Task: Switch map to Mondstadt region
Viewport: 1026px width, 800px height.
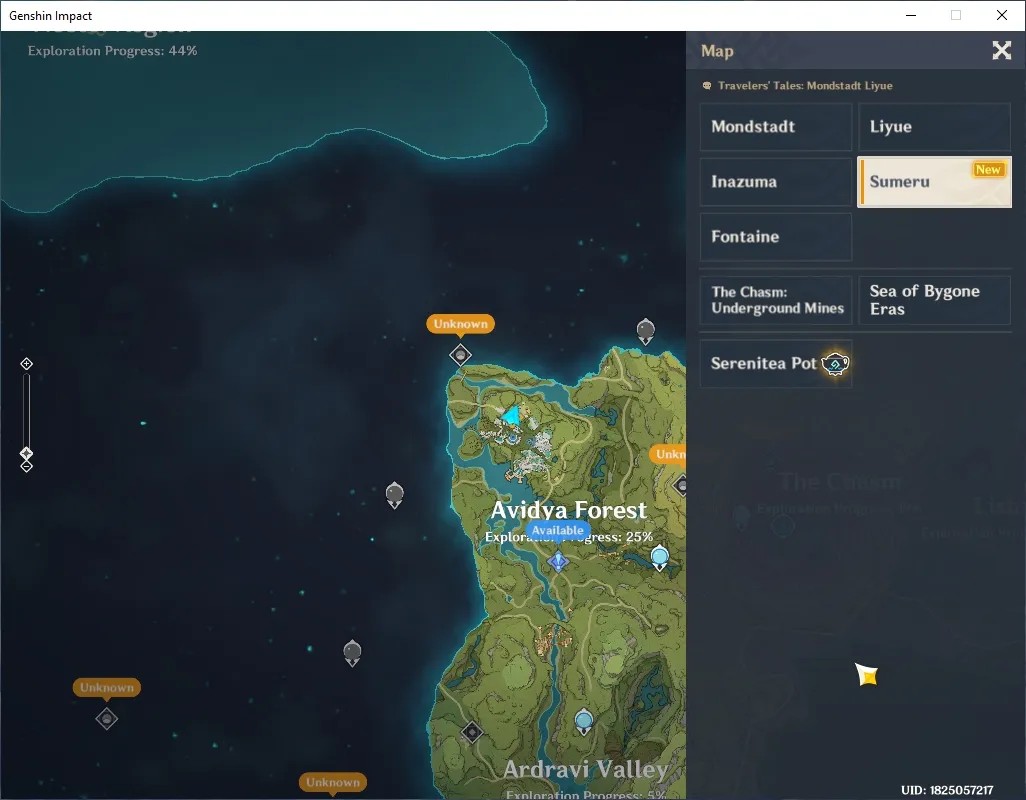Action: [775, 127]
